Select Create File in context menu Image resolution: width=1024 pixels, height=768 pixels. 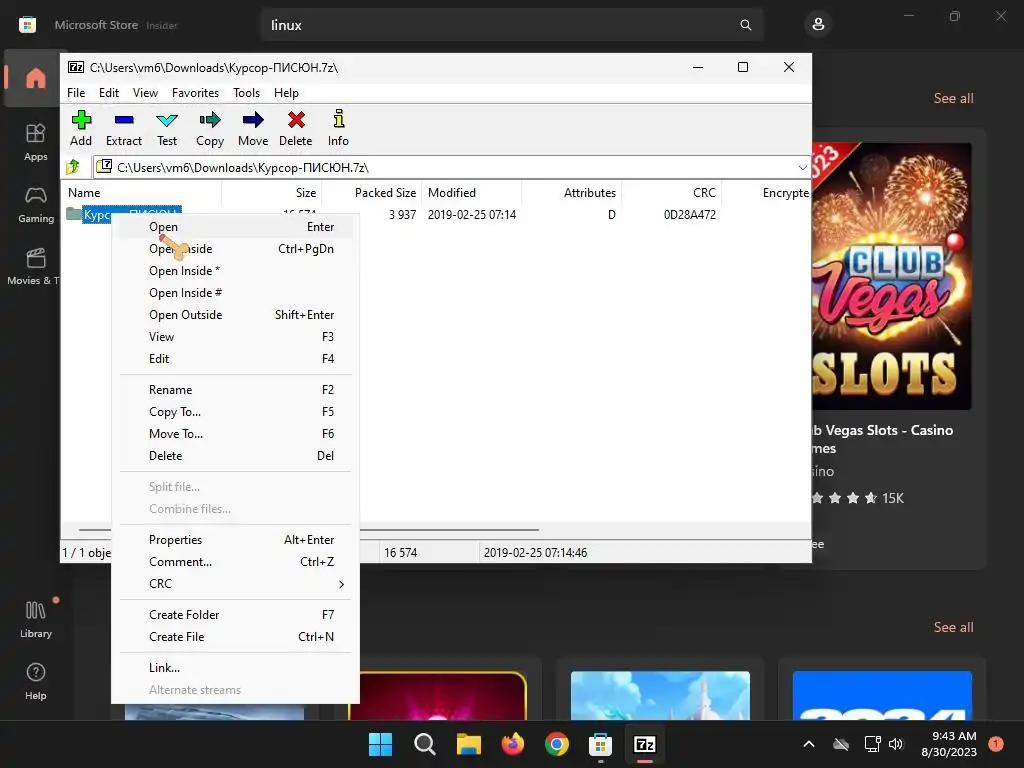(x=235, y=637)
